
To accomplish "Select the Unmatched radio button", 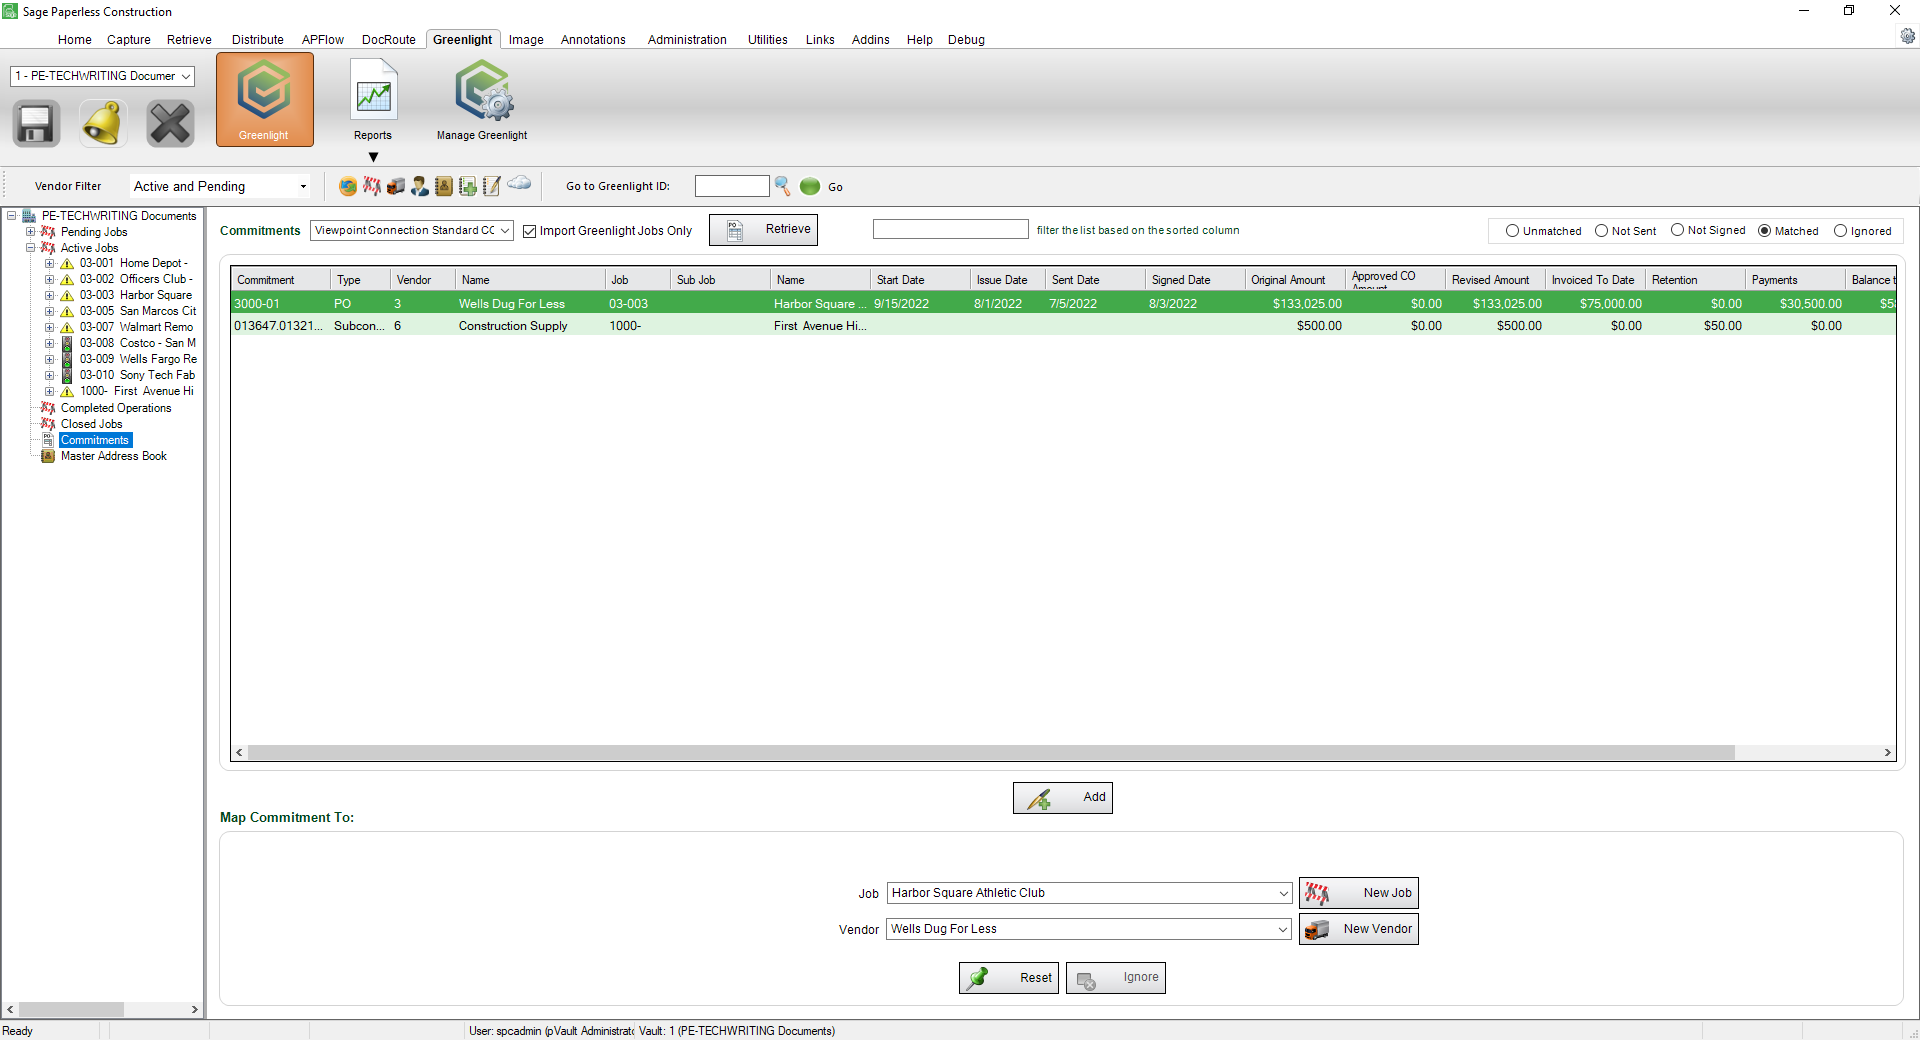I will 1512,231.
